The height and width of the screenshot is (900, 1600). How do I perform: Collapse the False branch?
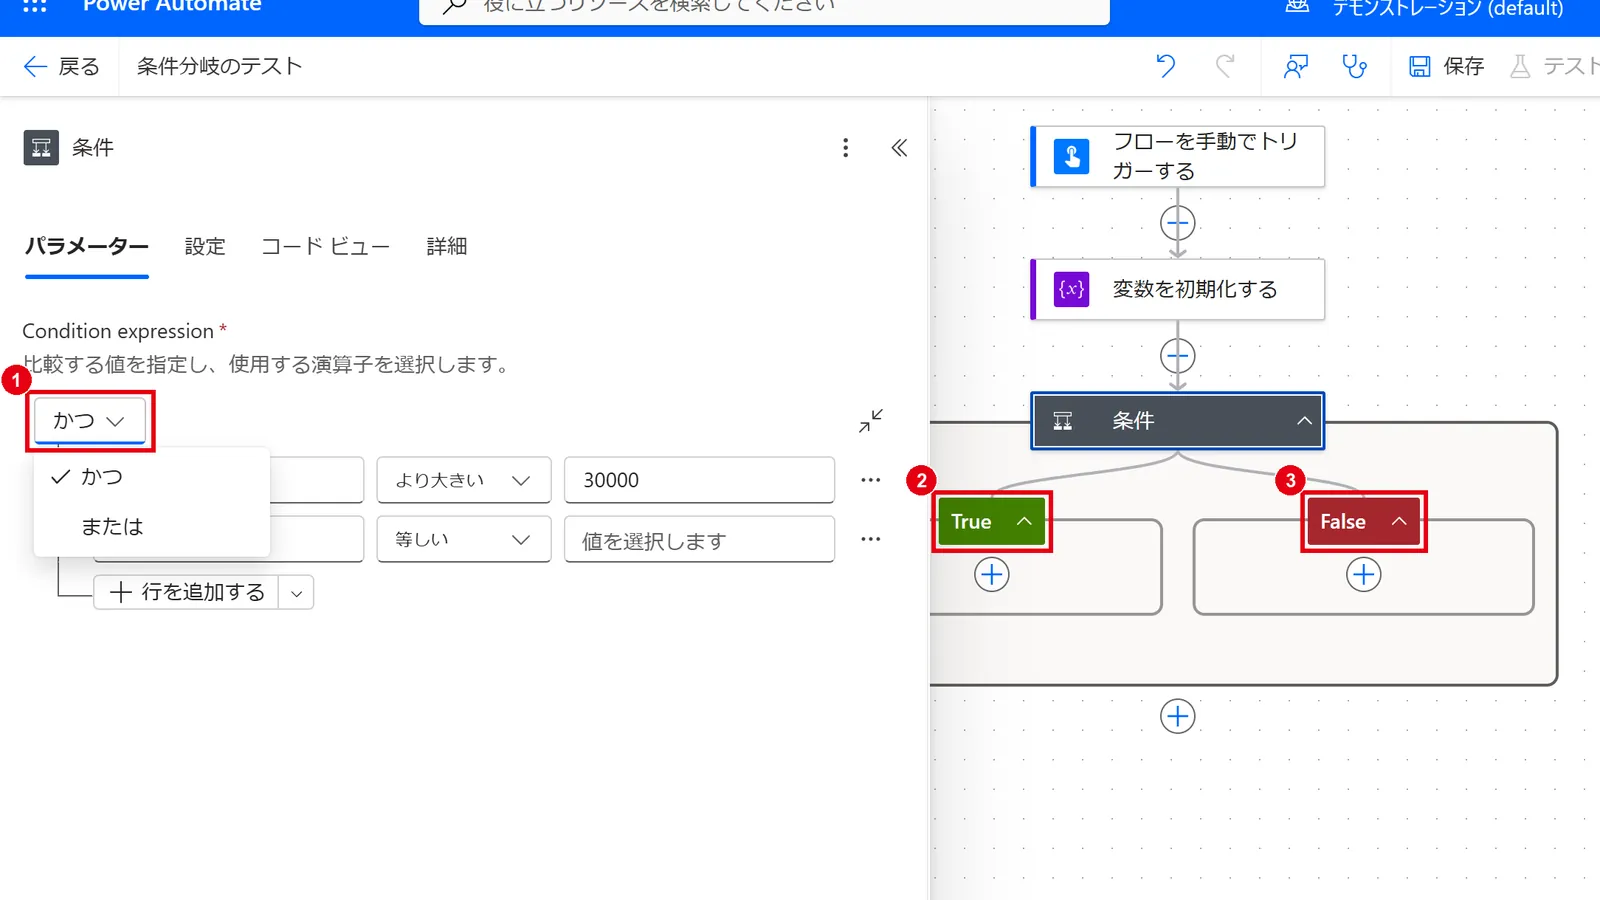[1399, 521]
